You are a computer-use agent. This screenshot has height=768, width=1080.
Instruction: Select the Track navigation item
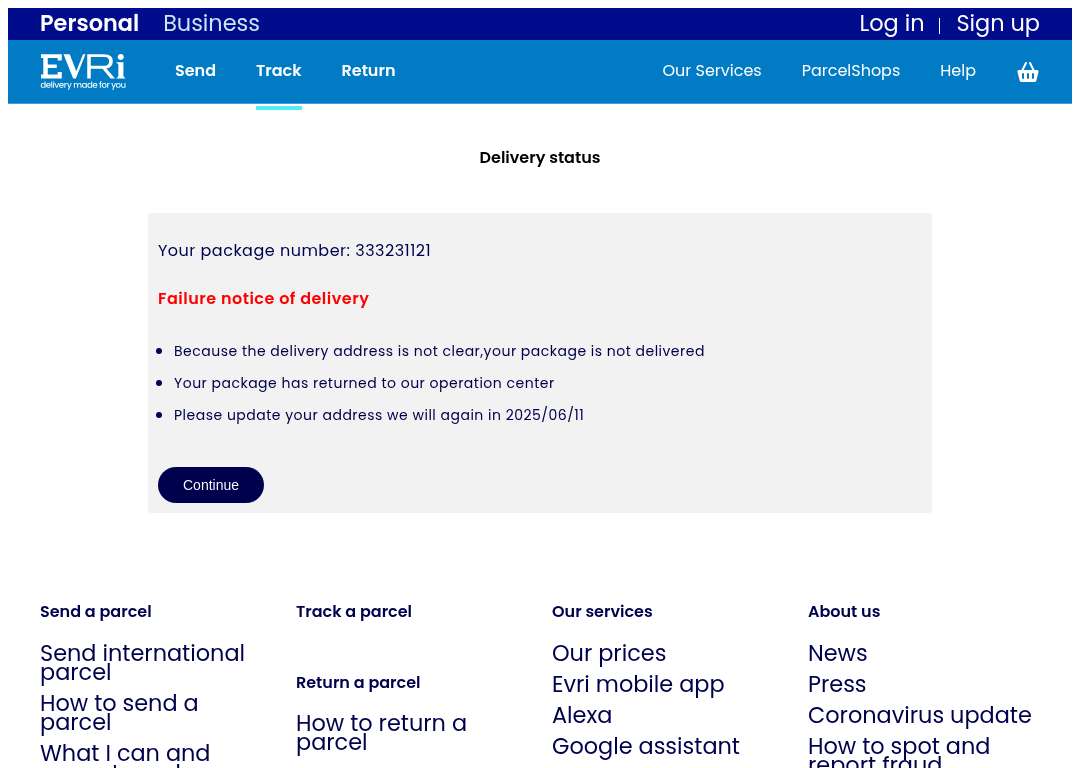pos(278,70)
